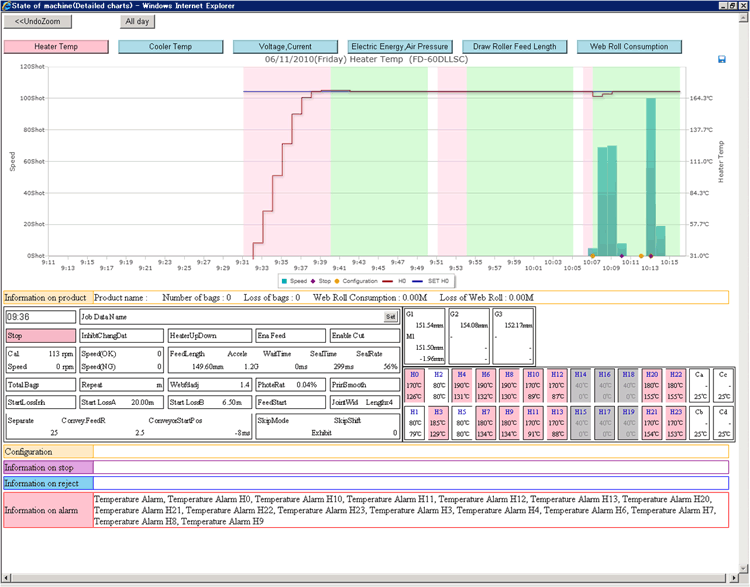The image size is (750, 587).
Task: Click the Speed legend marker
Action: pyautogui.click(x=286, y=281)
